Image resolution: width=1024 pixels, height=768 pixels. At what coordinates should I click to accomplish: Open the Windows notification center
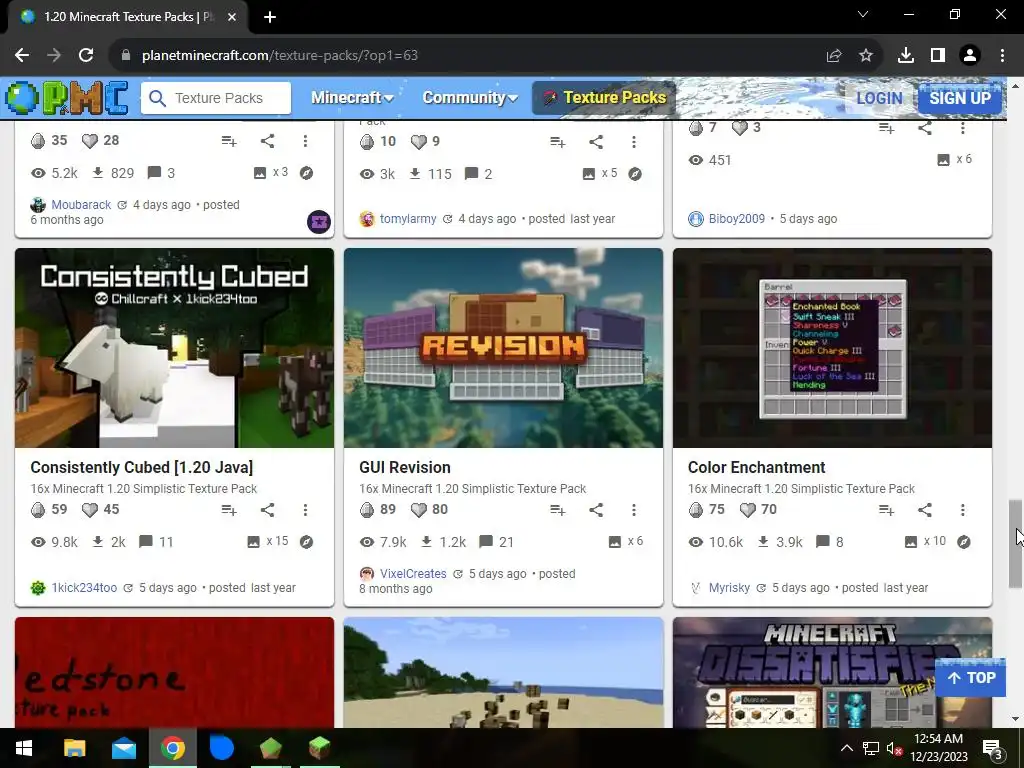[993, 749]
